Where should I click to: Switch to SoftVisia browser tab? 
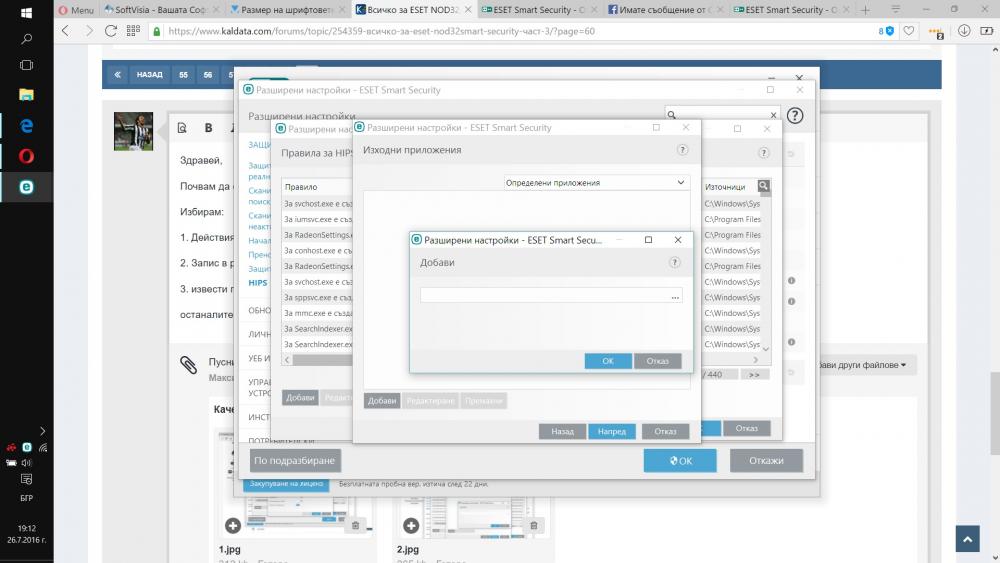pos(160,10)
